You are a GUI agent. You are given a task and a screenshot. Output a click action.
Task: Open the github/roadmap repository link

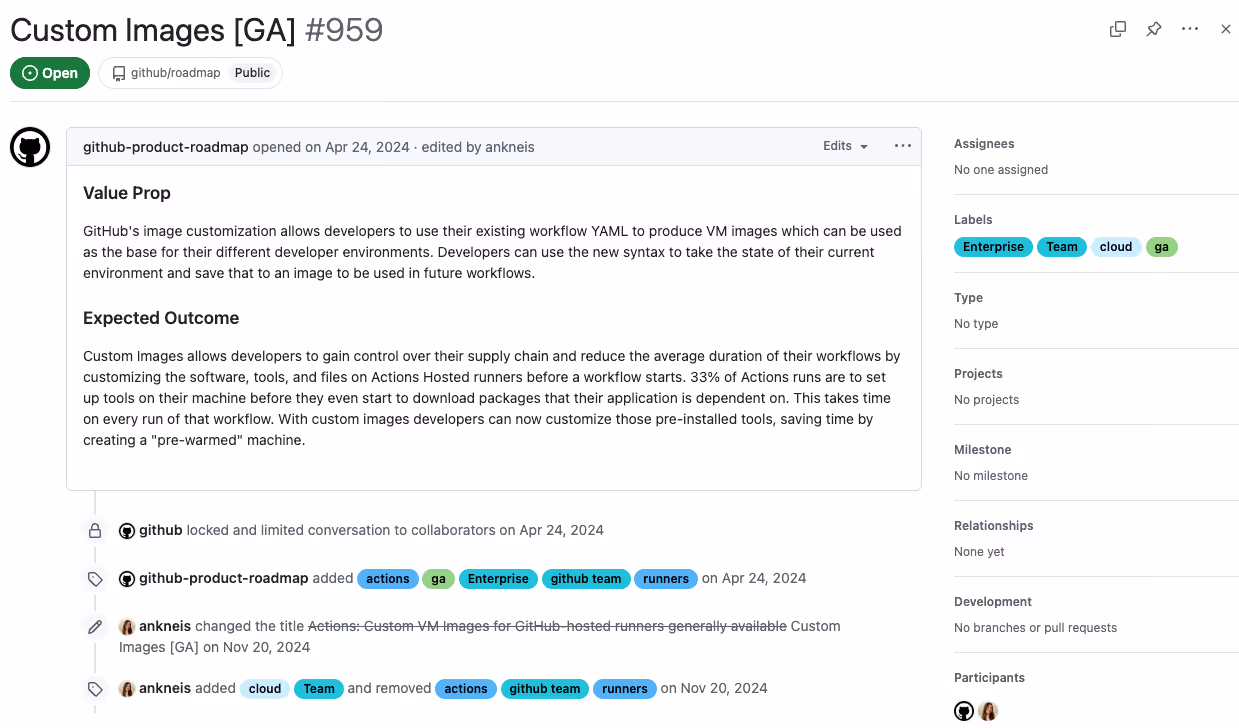[x=176, y=73]
